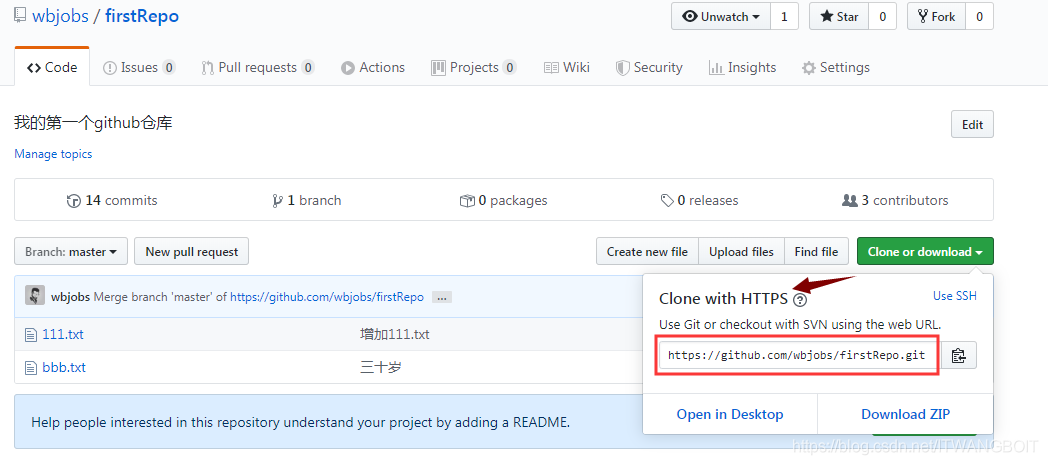The width and height of the screenshot is (1048, 465).
Task: Click Find file button
Action: click(x=816, y=252)
